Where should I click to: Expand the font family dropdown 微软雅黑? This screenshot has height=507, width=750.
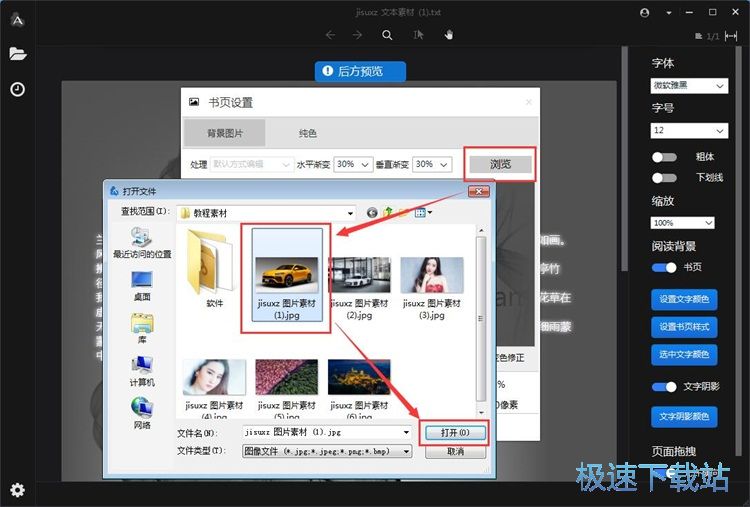[689, 86]
